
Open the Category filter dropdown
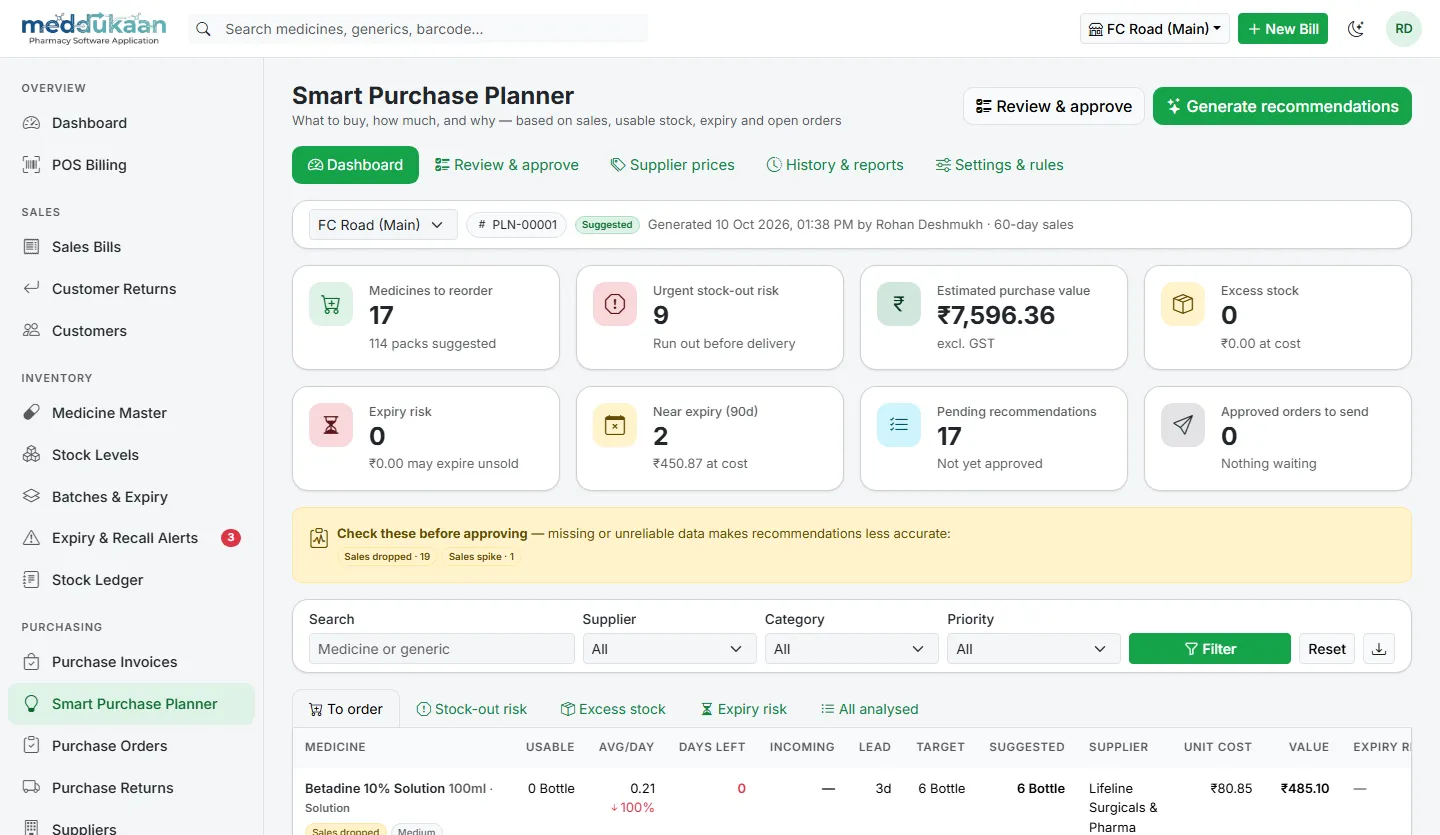tap(851, 649)
